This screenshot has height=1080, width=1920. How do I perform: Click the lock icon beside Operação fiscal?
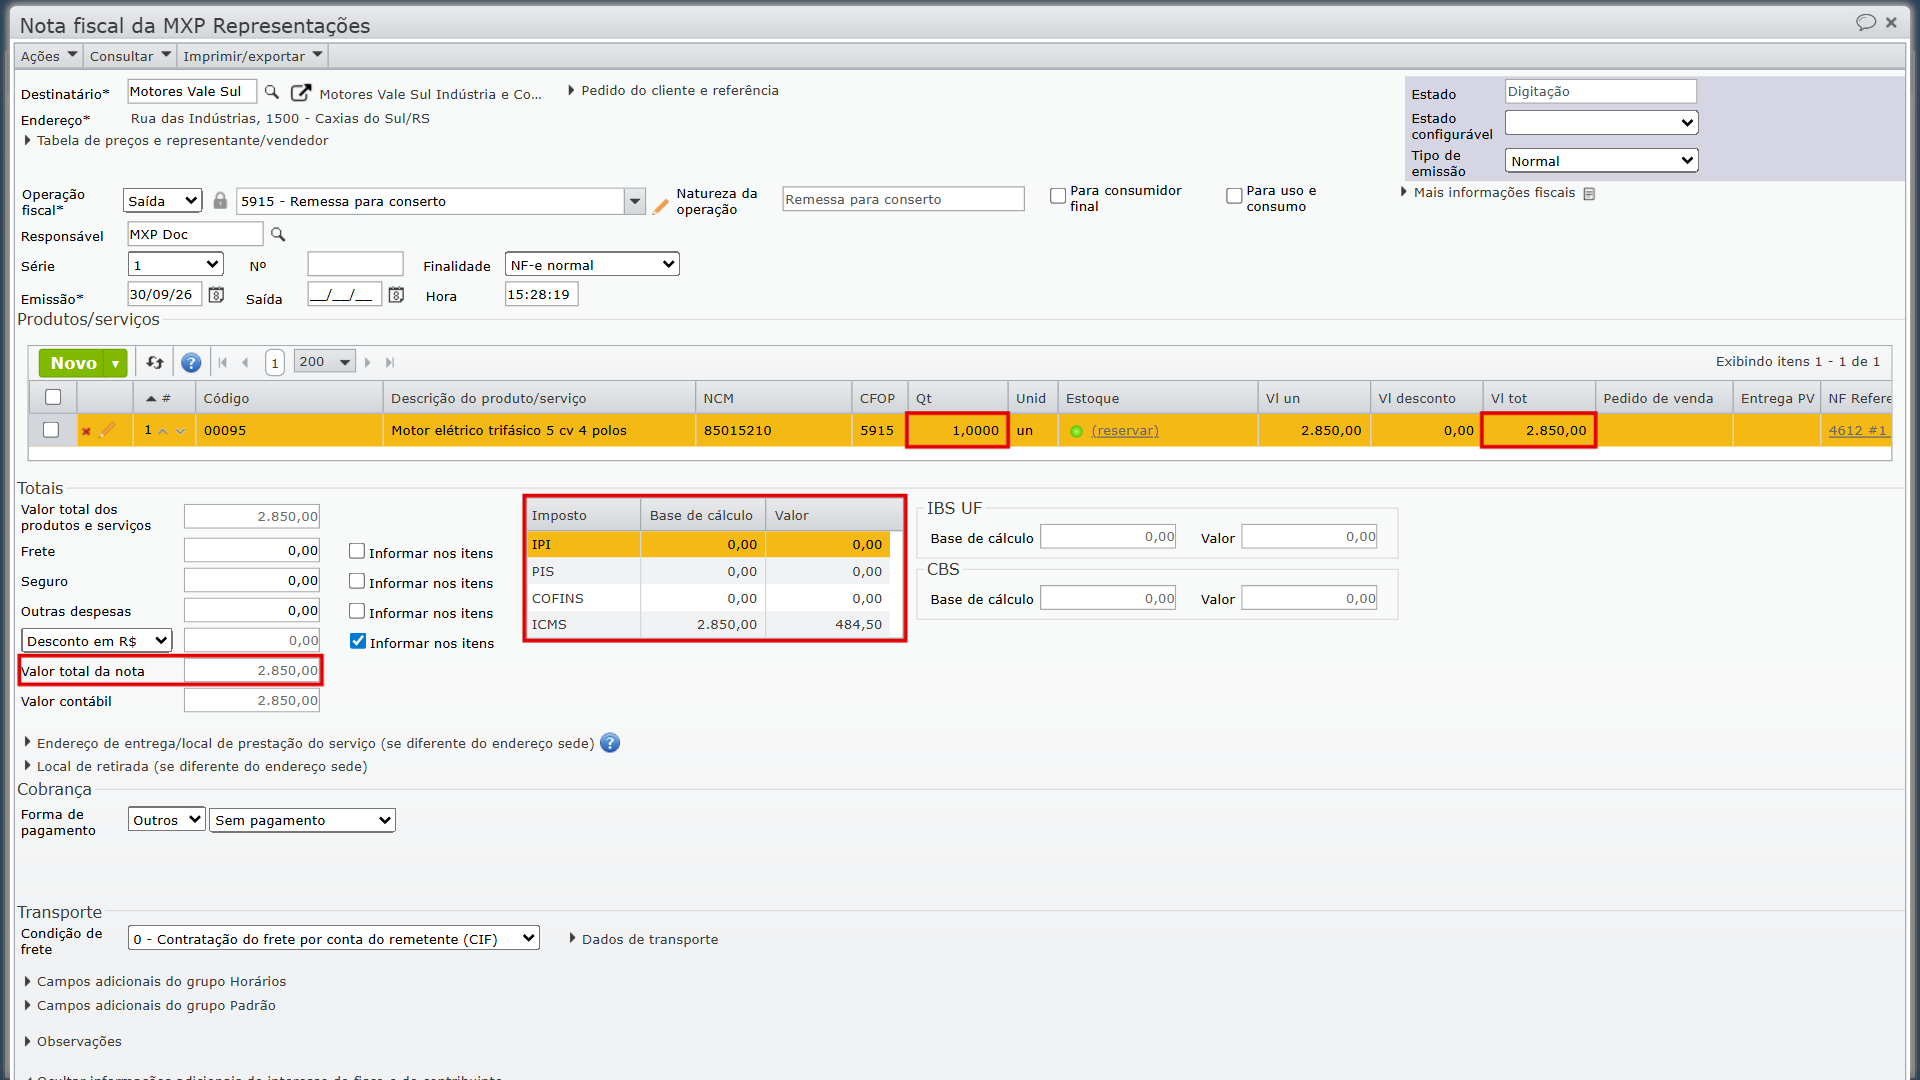pyautogui.click(x=220, y=200)
